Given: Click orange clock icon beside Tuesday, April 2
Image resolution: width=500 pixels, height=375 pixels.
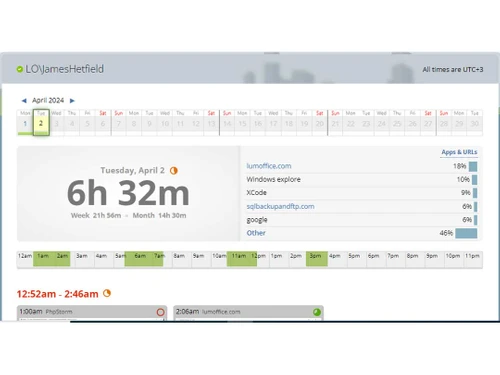Looking at the screenshot, I should [174, 171].
